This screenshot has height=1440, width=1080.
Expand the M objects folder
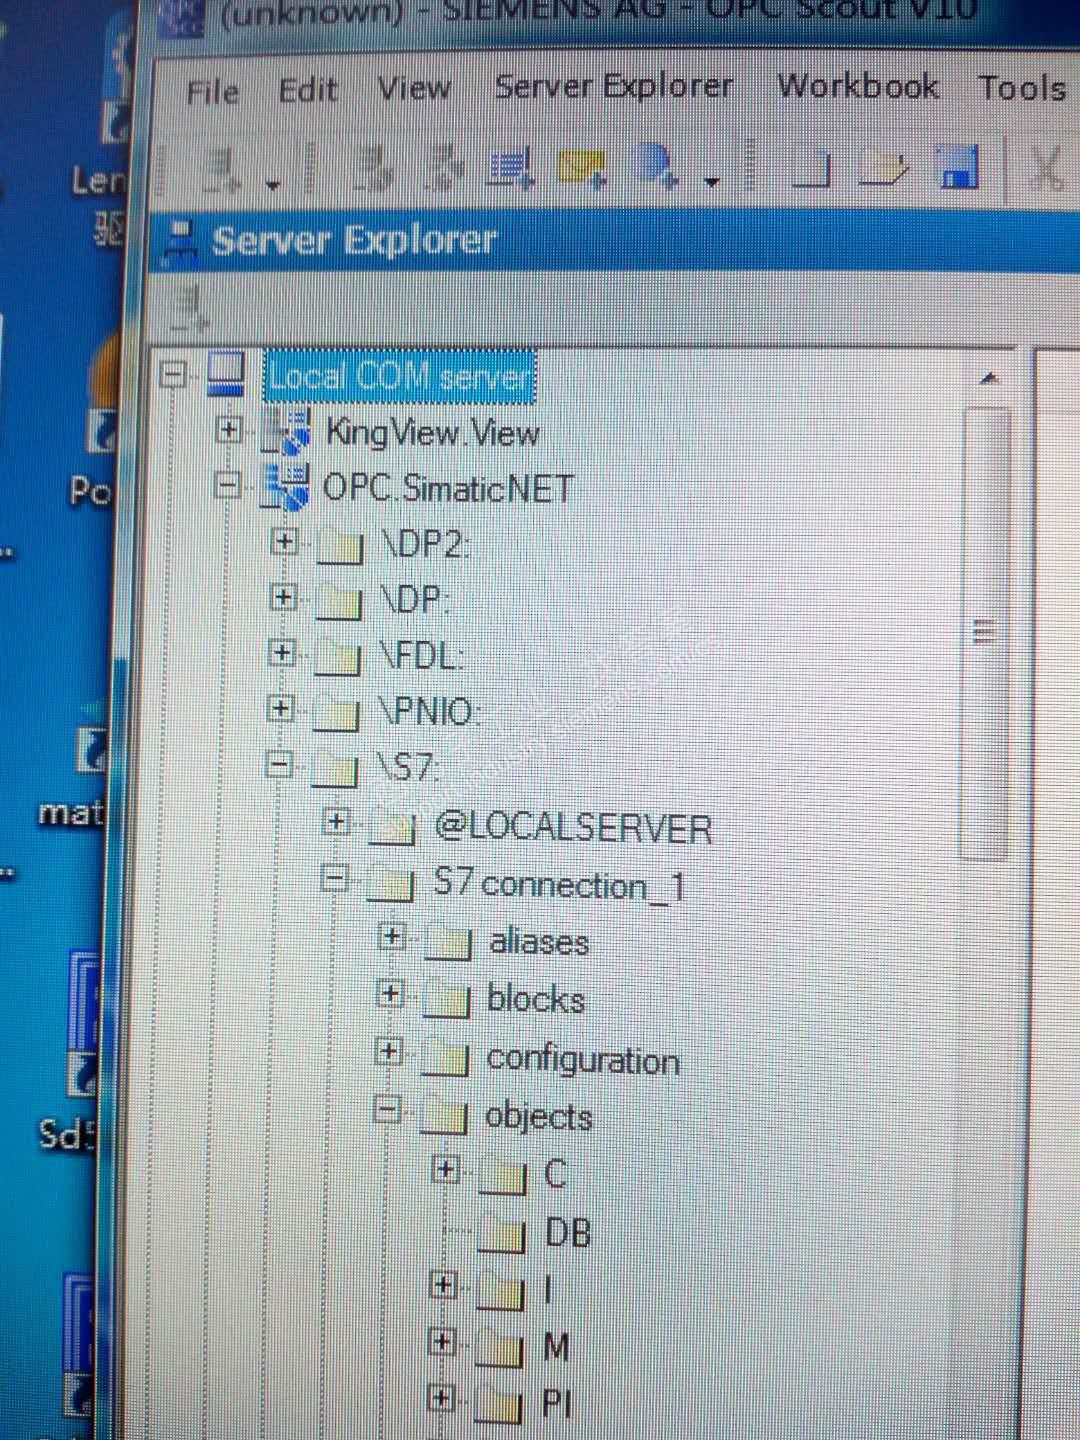(x=442, y=1342)
